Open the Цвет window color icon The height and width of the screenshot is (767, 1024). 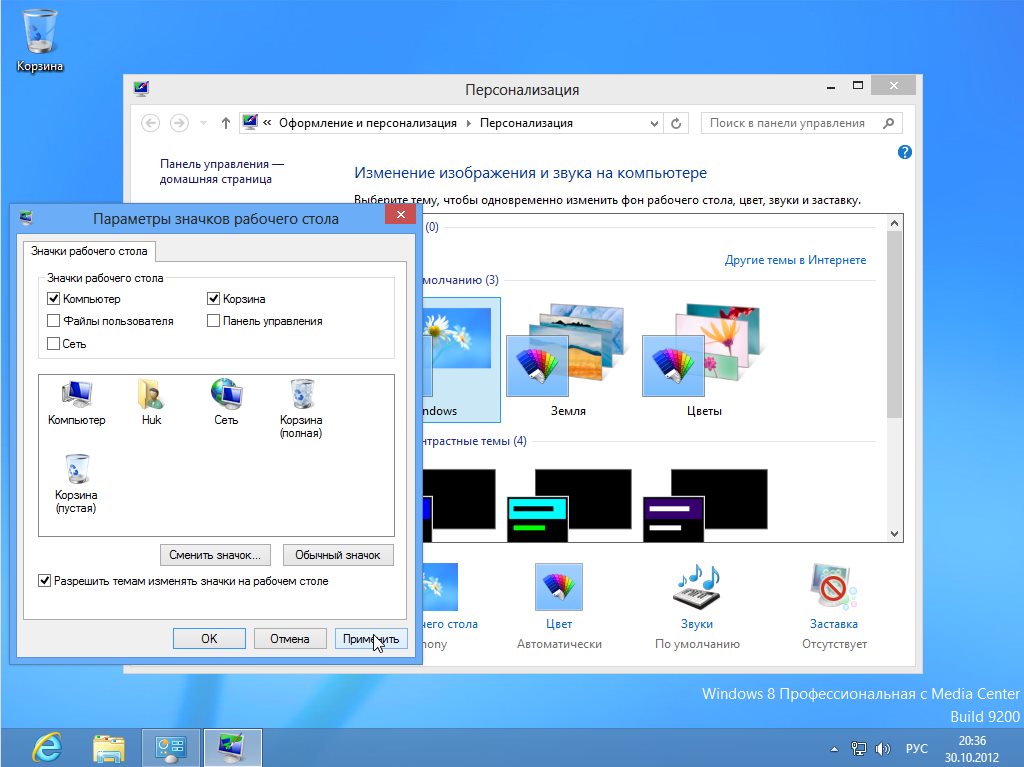(x=558, y=587)
